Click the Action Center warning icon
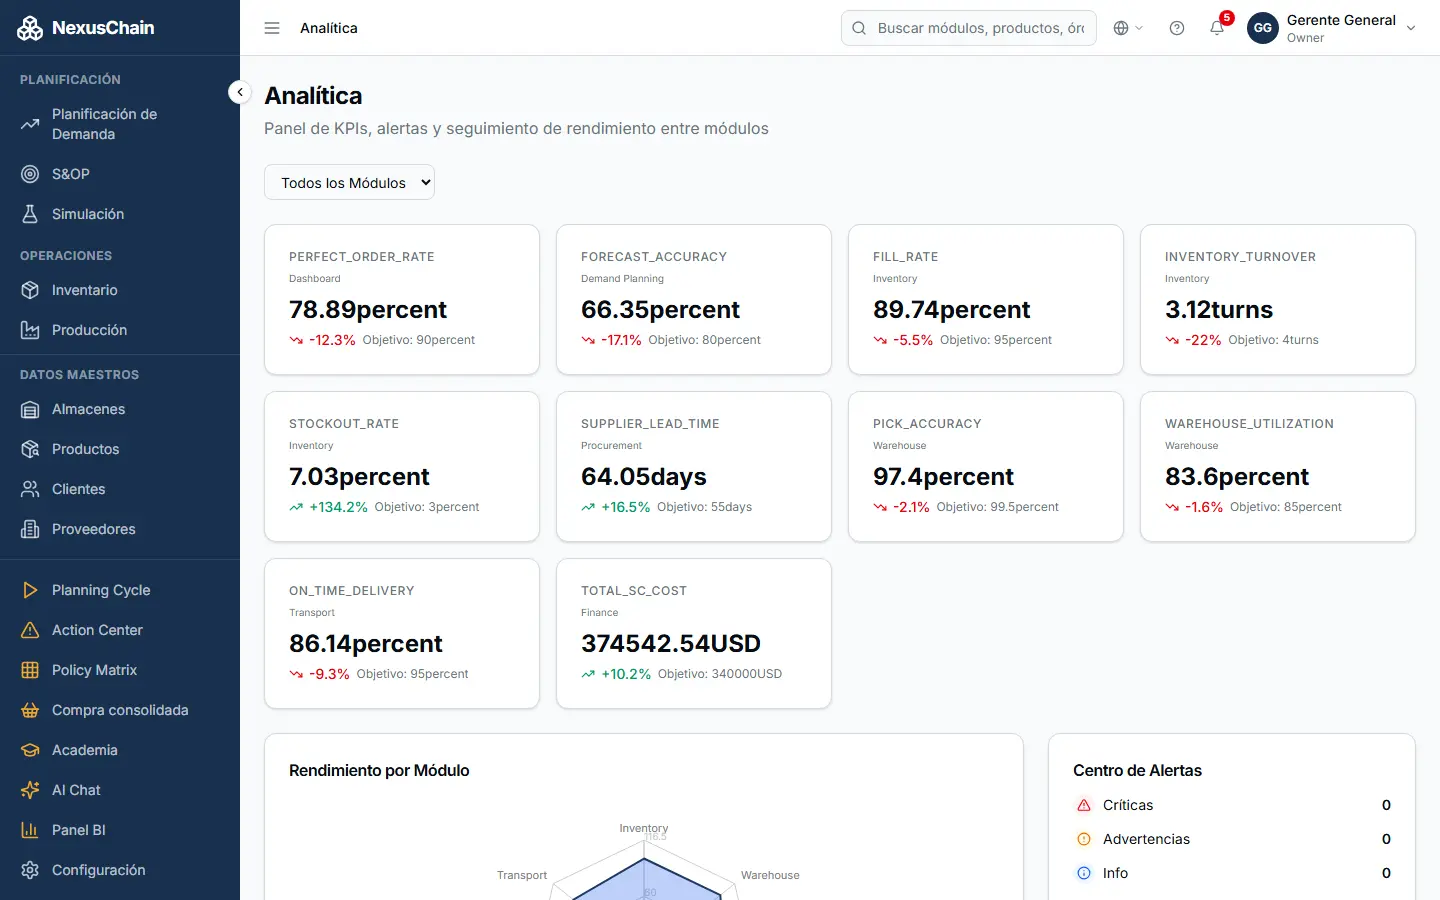Screen dimensions: 1440x900 pyautogui.click(x=30, y=630)
